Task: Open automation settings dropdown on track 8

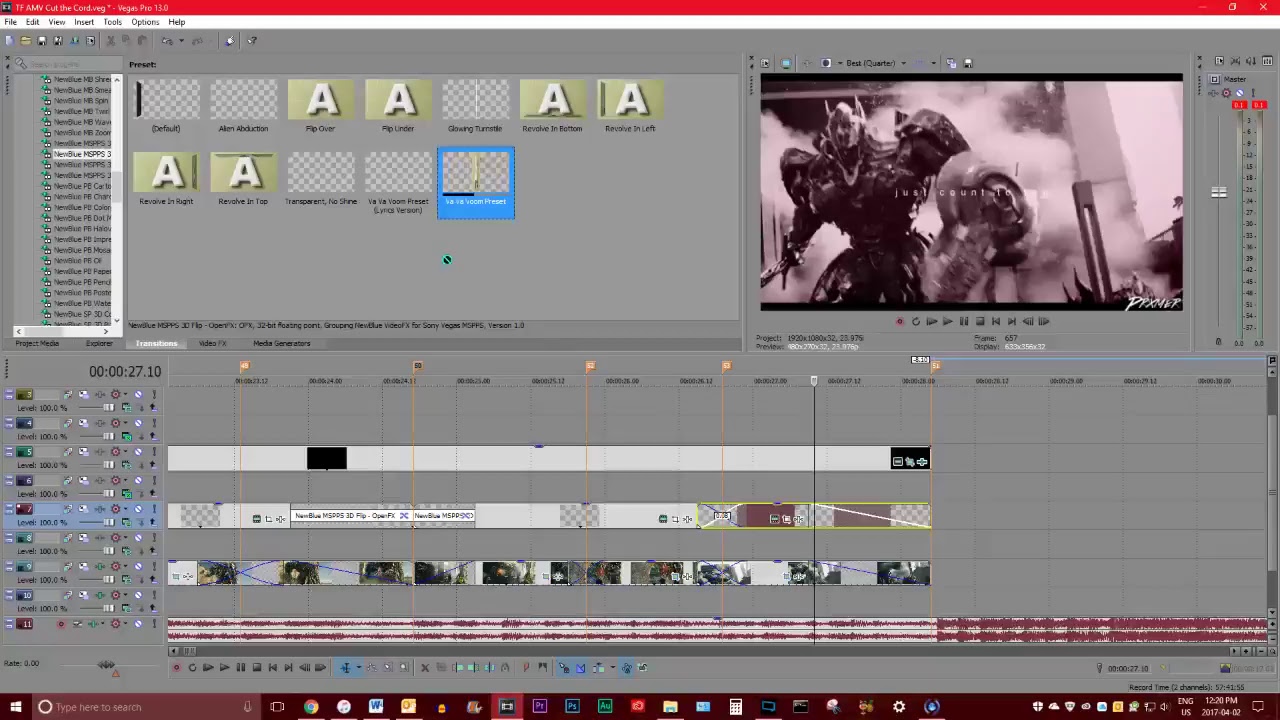Action: click(126, 538)
